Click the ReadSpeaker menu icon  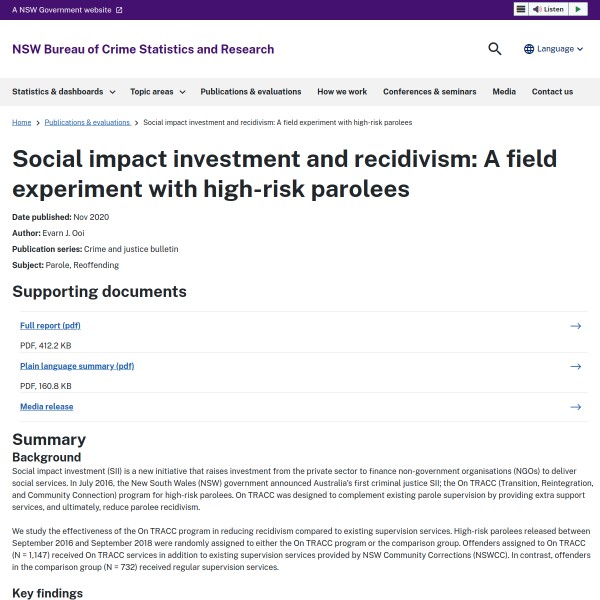521,9
